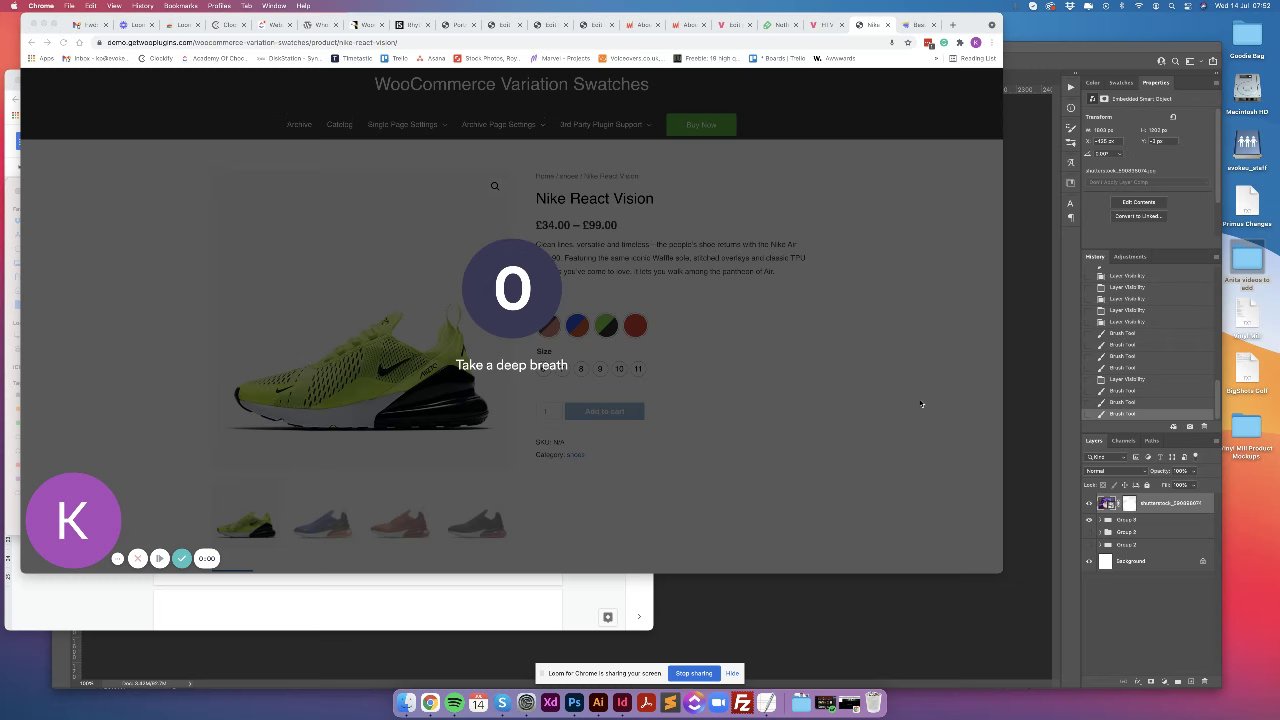Click add layer style fx icon
This screenshot has height=720, width=1280.
1138,681
